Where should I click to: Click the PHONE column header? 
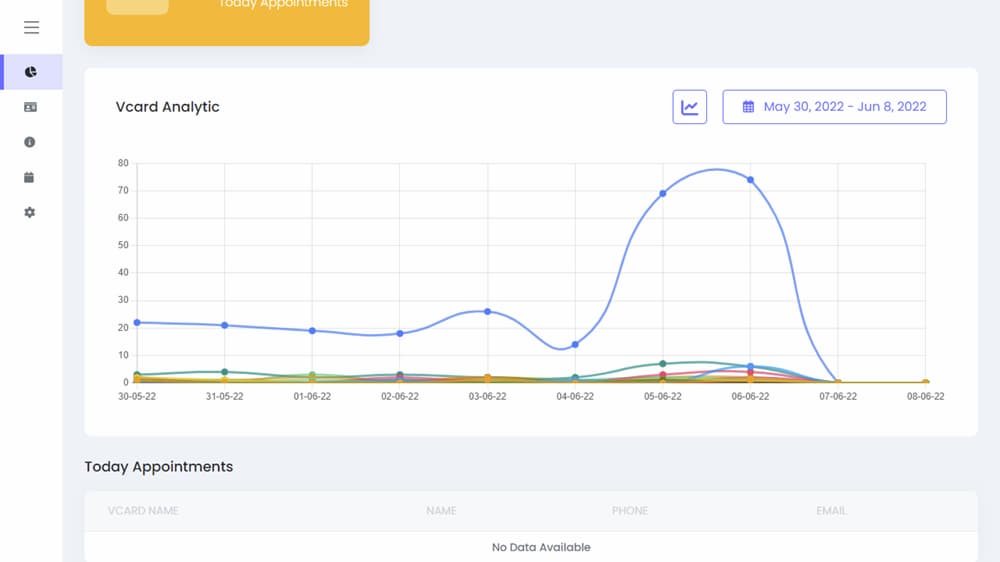click(630, 511)
